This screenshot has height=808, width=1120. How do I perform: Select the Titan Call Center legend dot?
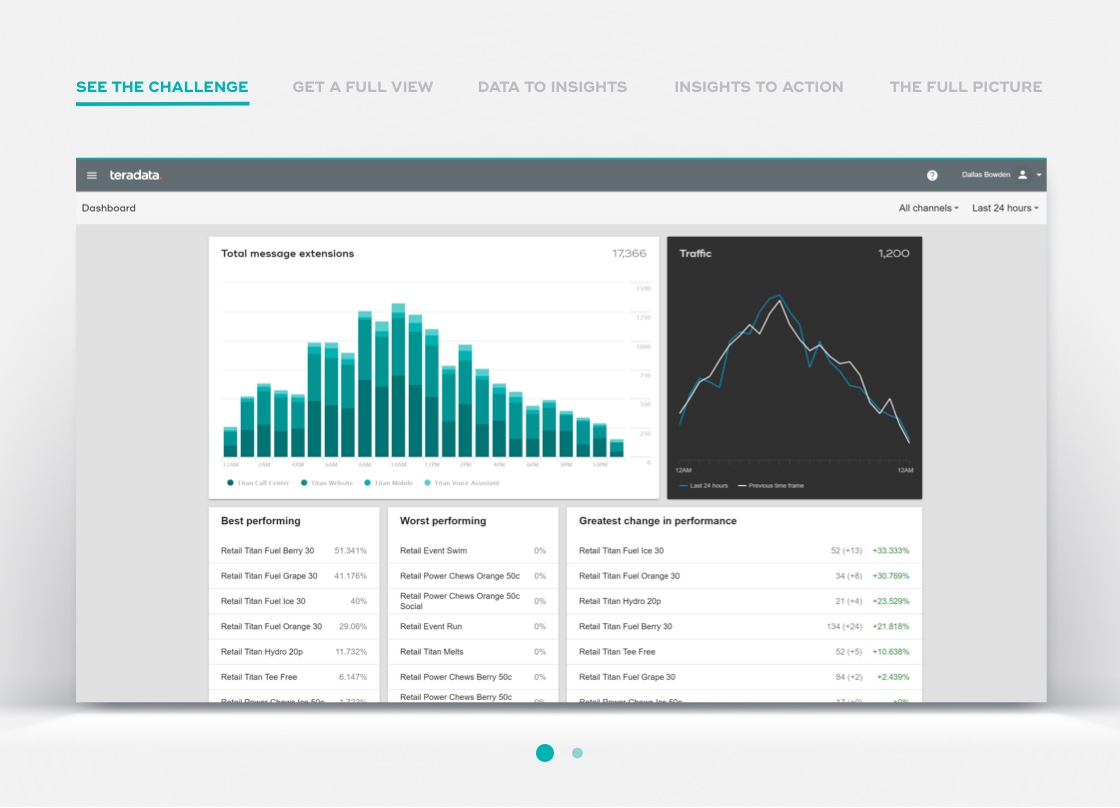(x=230, y=481)
